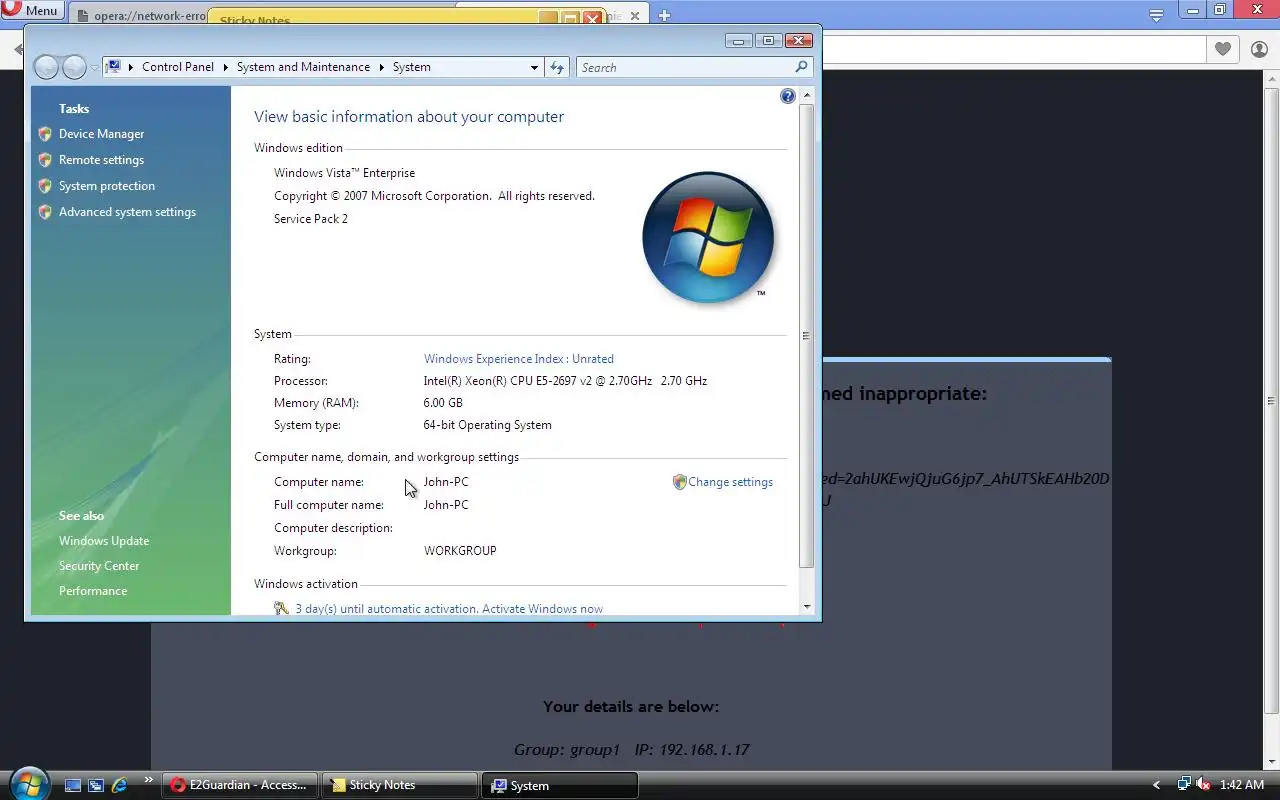Screen dimensions: 1280x800
Task: Open a new Opera tab with plus icon
Action: tap(664, 15)
